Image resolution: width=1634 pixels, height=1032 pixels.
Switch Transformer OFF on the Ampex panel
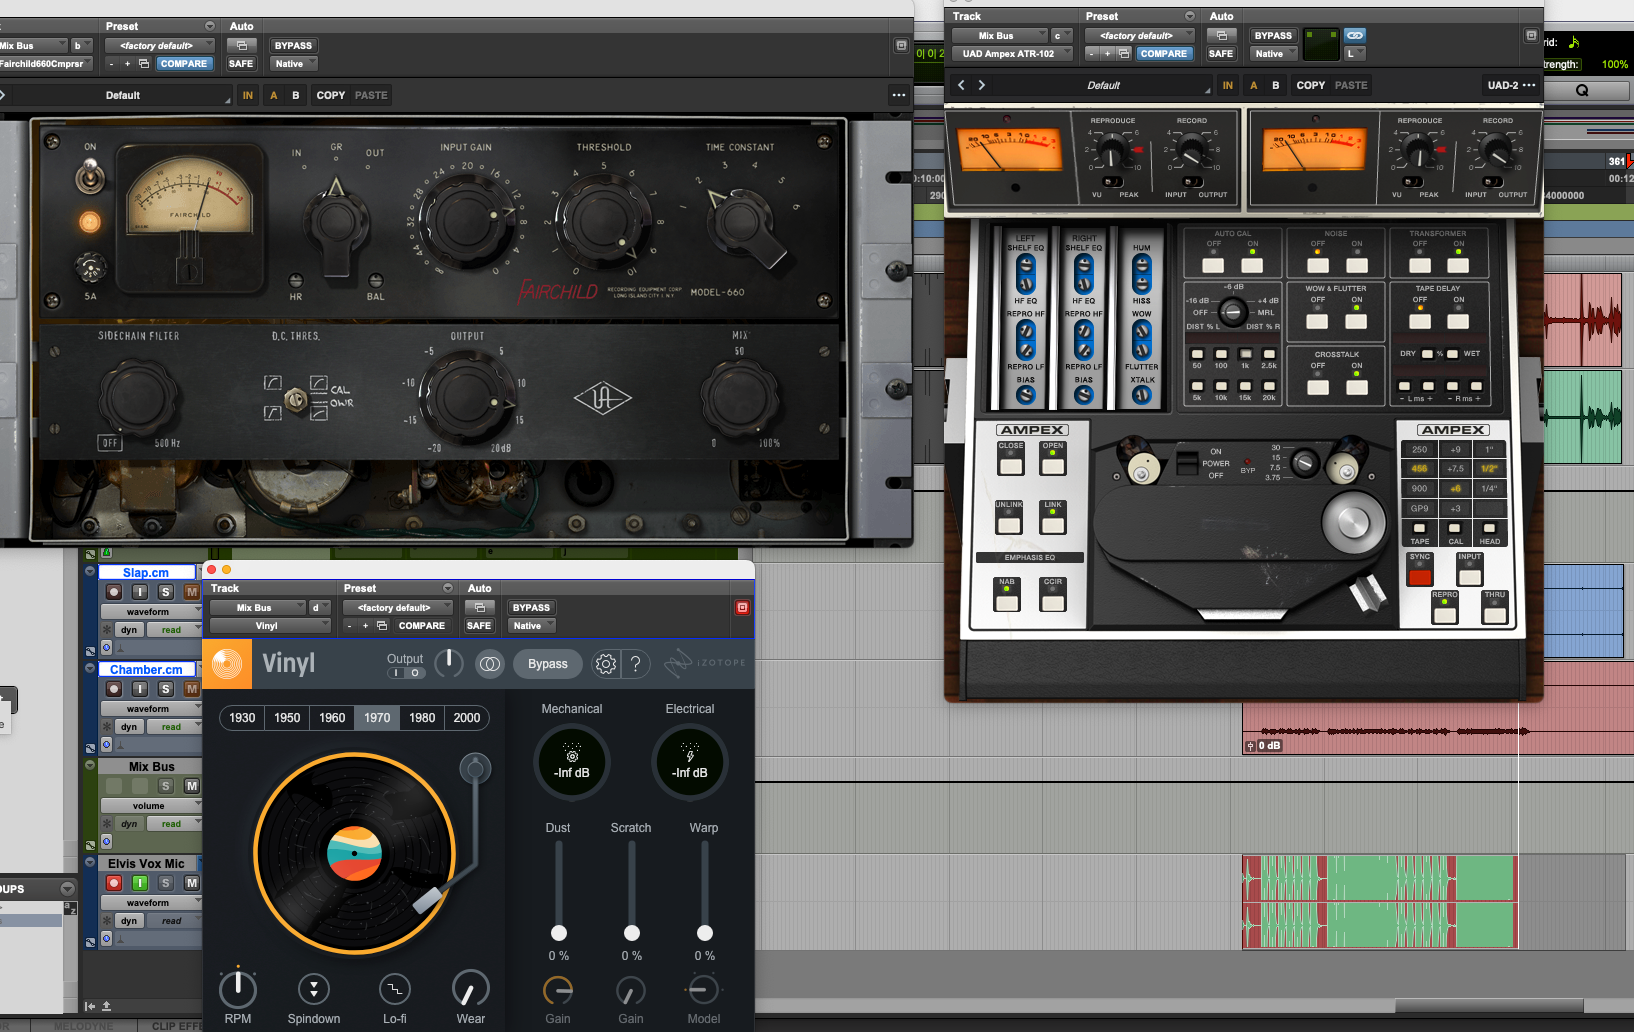(x=1420, y=264)
